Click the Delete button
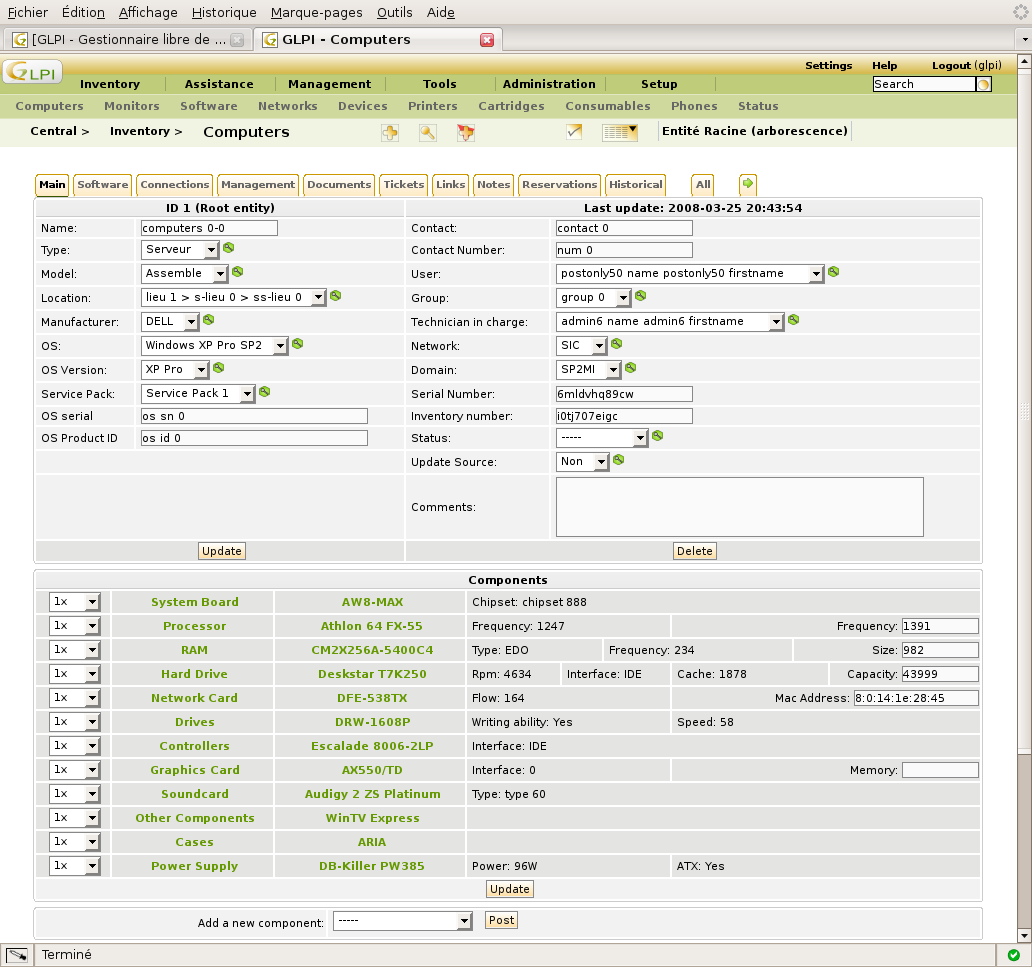 click(694, 551)
